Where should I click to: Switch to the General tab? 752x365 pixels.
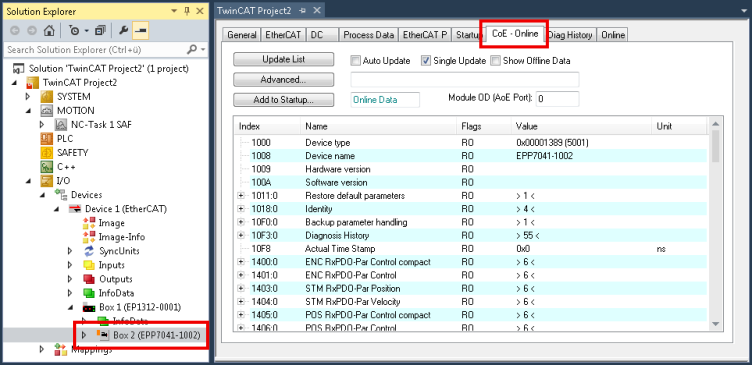point(241,35)
